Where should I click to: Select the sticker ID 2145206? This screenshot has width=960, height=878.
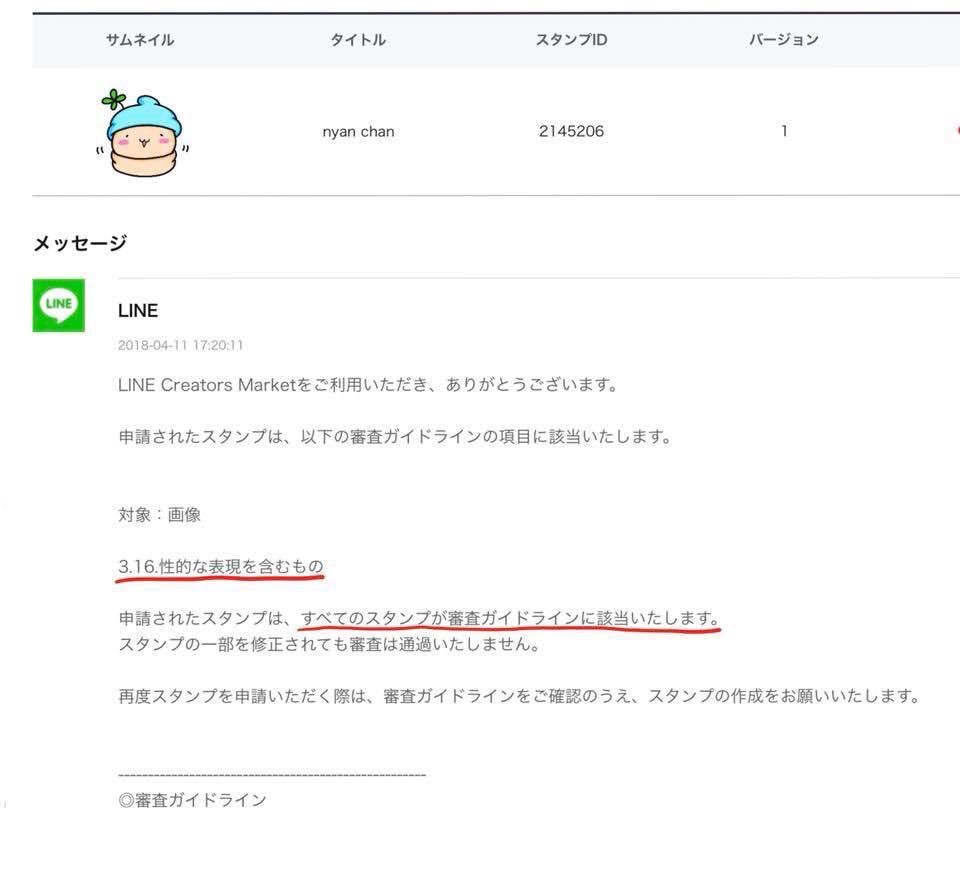click(x=571, y=131)
